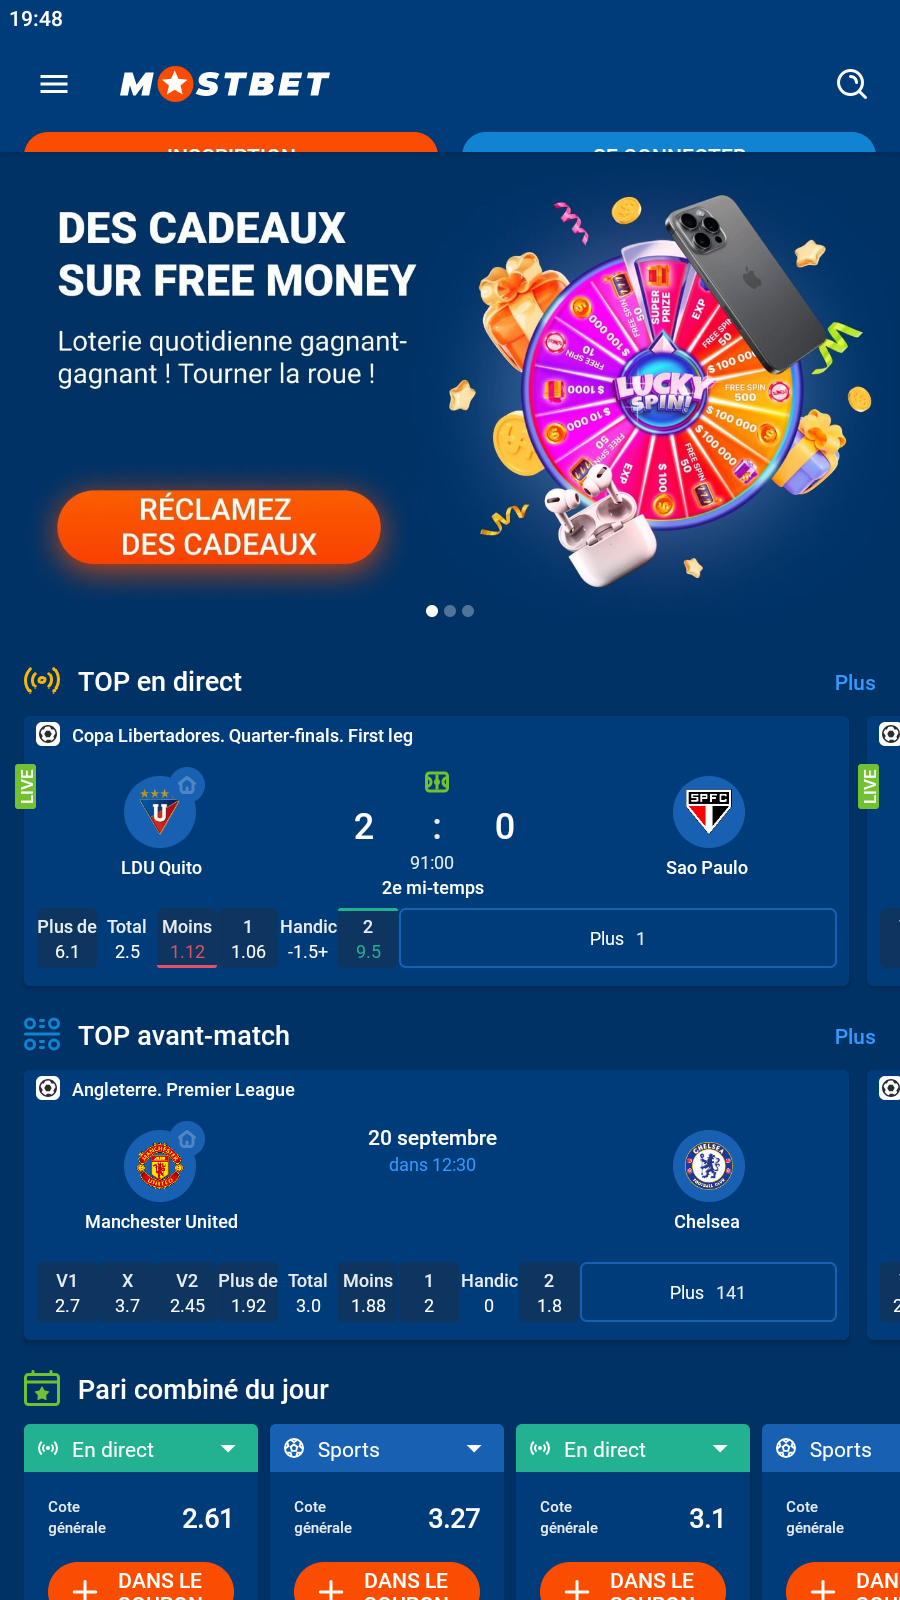The height and width of the screenshot is (1600, 900).
Task: Select V1 odds 2.7 for Manchester United
Action: tap(67, 1293)
